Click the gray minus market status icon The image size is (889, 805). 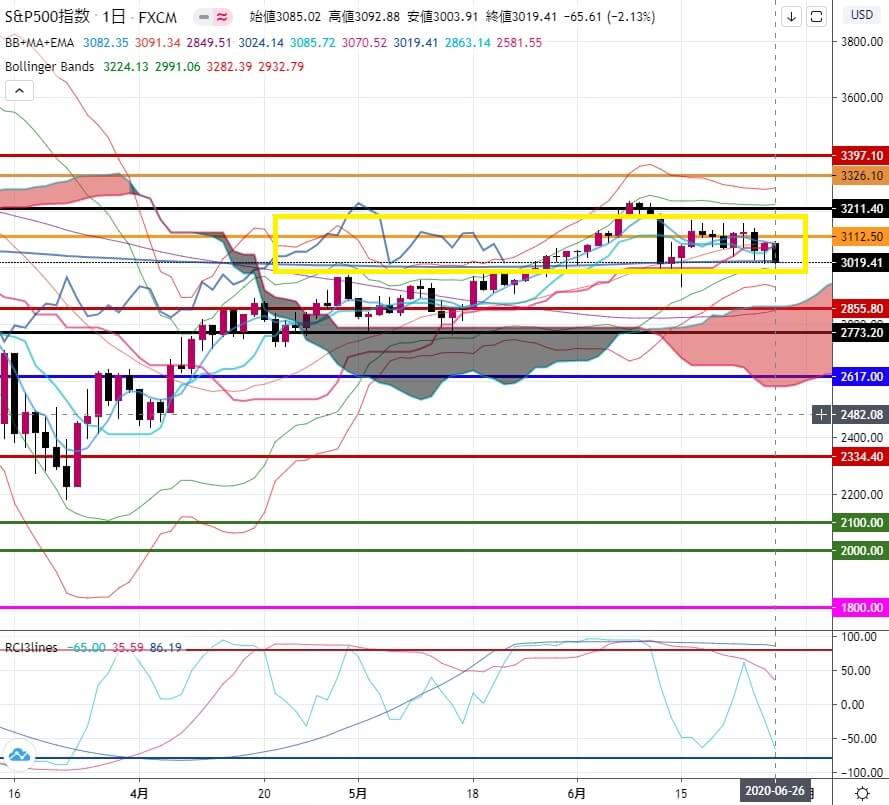pos(204,17)
